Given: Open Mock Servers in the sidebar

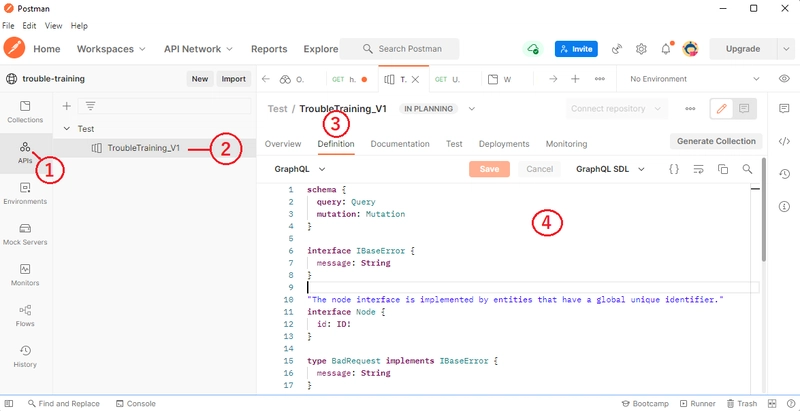Looking at the screenshot, I should coord(25,233).
